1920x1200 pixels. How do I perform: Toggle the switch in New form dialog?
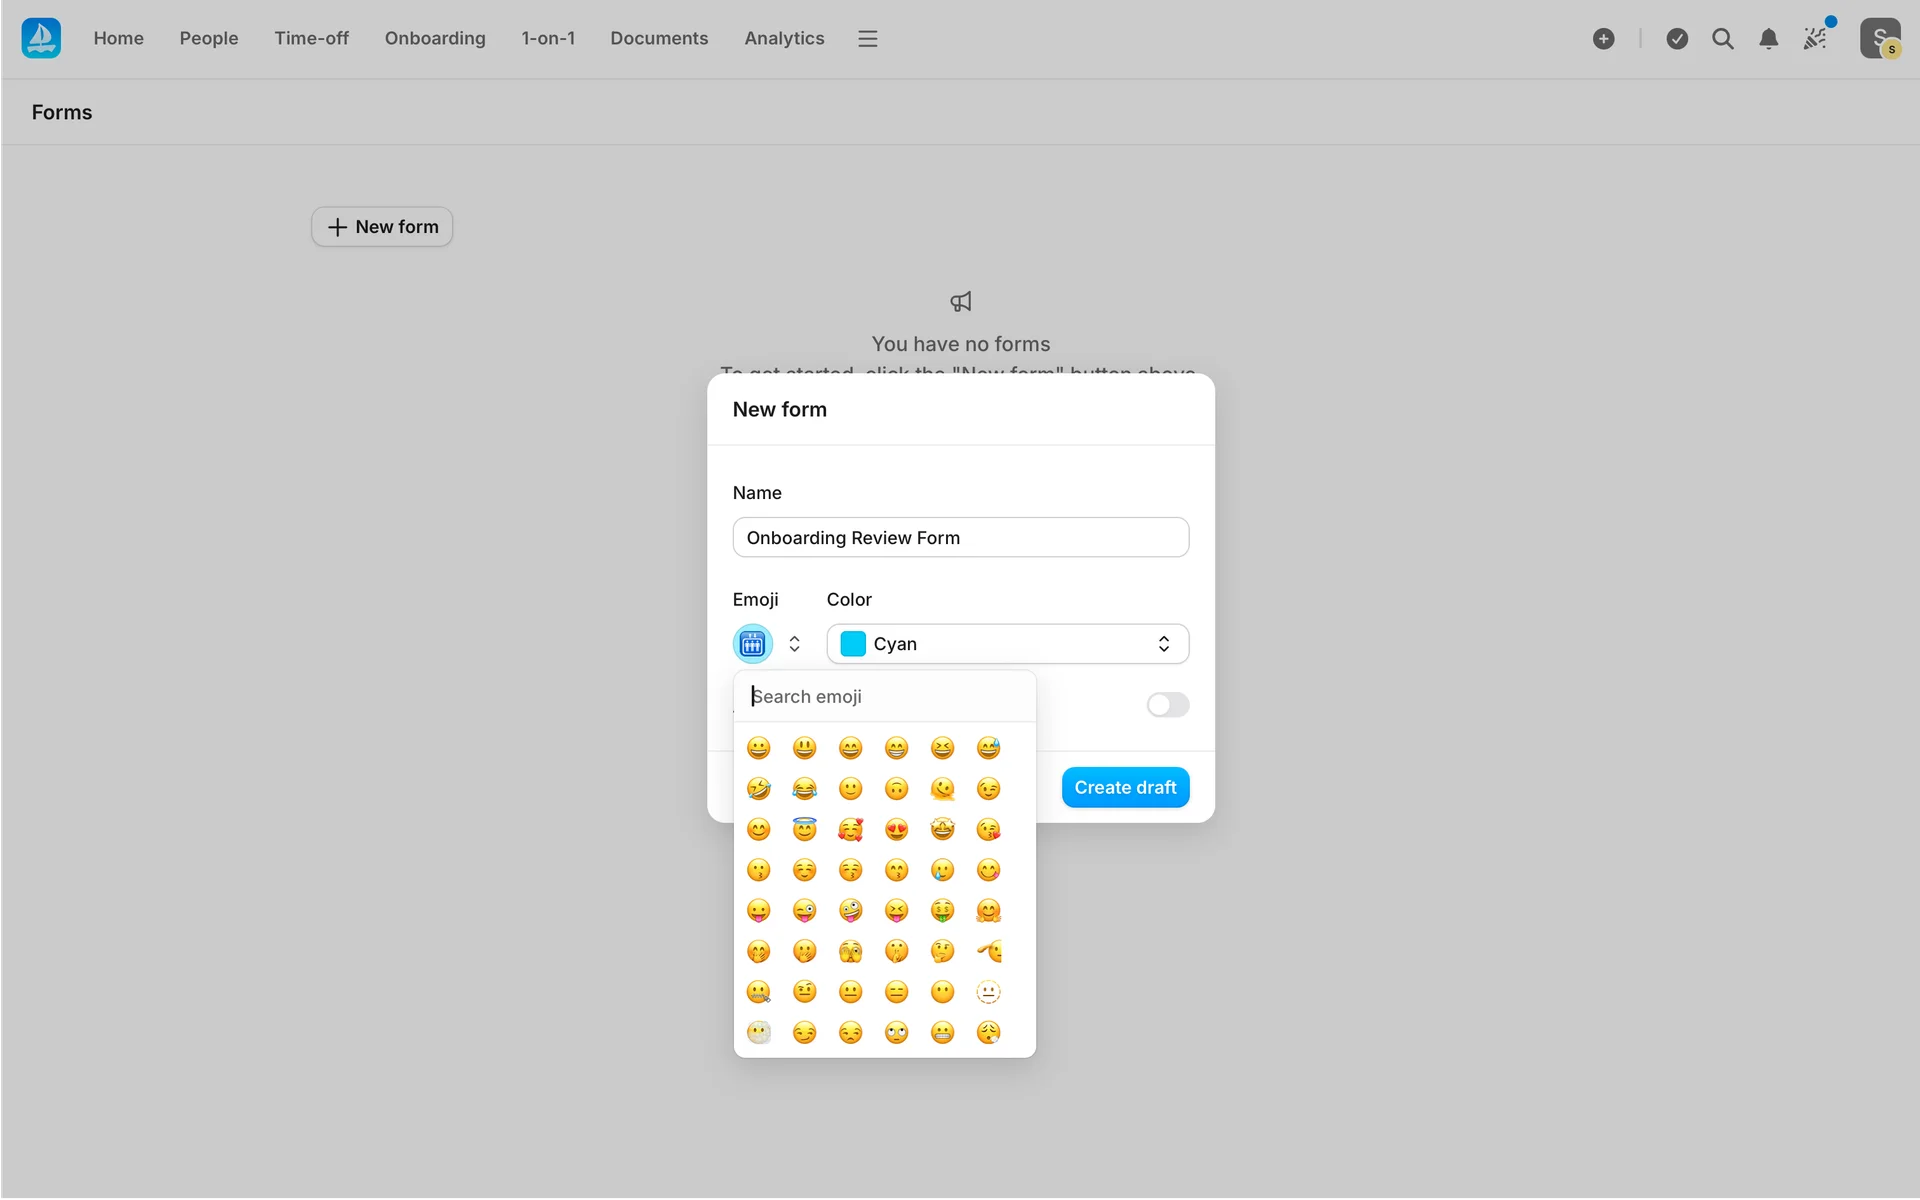(x=1167, y=705)
